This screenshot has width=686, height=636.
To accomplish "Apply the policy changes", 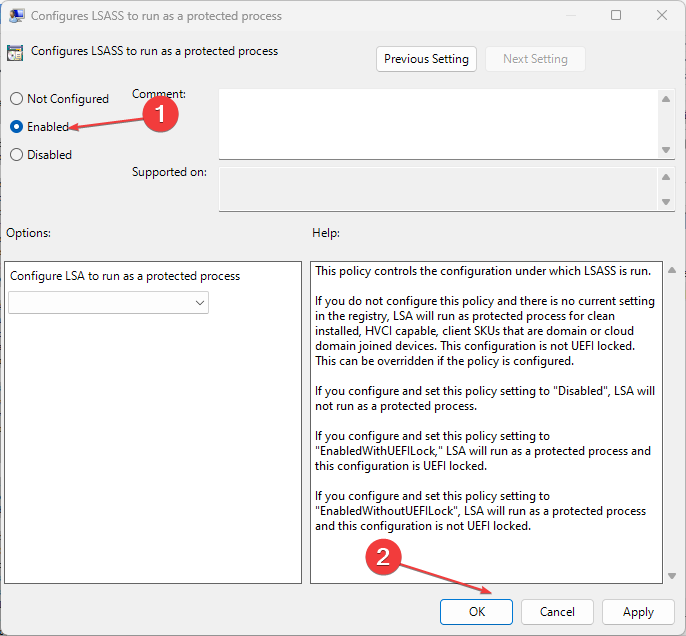I will [638, 612].
